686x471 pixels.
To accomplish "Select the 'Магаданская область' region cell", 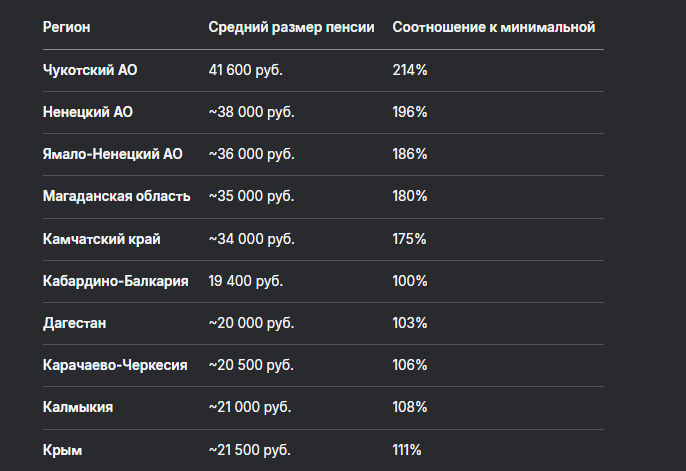I will [x=116, y=197].
